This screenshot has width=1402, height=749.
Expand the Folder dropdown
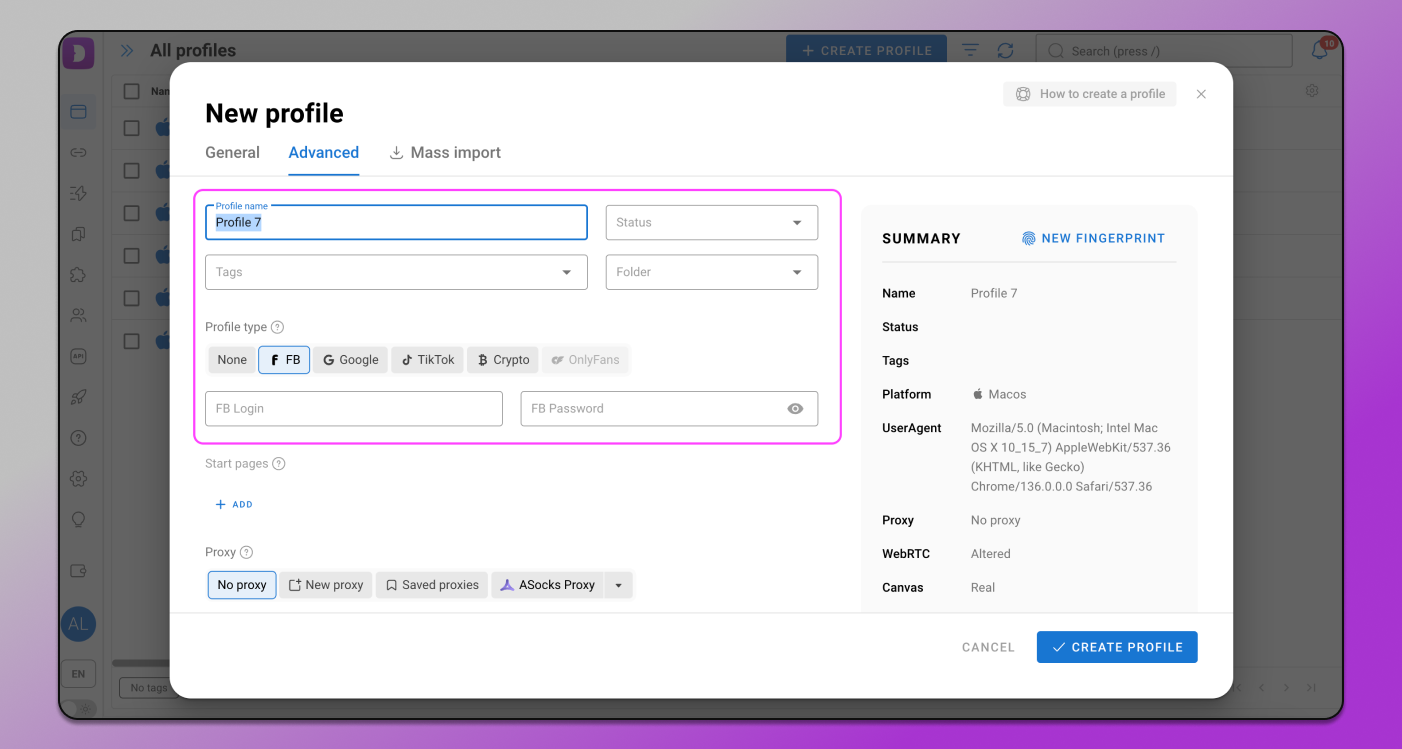(712, 272)
